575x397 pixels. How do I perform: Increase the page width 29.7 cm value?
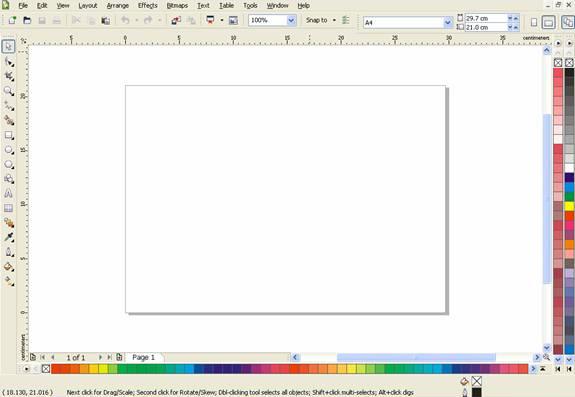click(x=516, y=18)
